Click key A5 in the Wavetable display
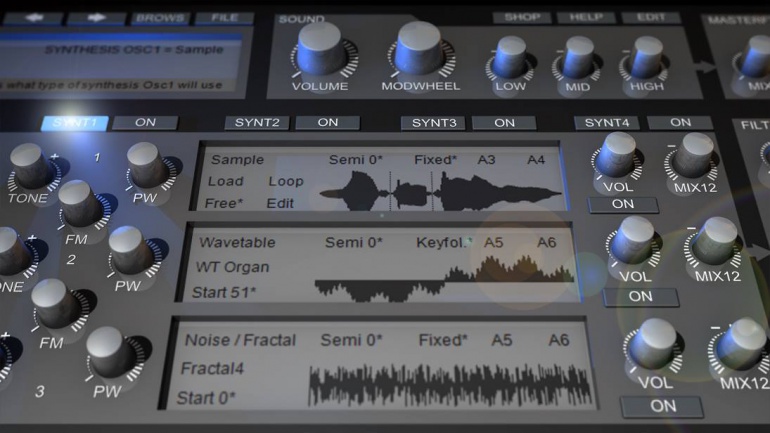 click(x=494, y=243)
